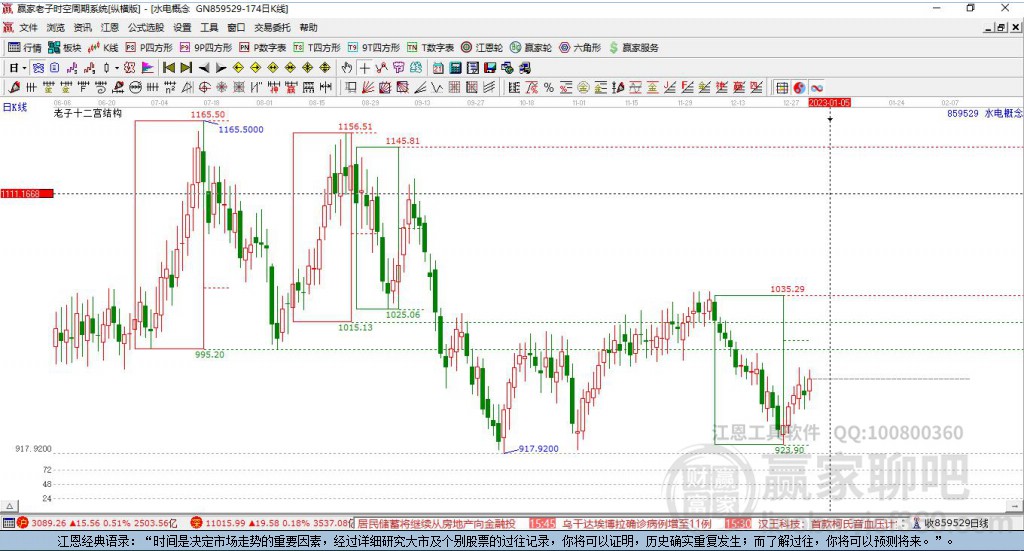Click Shenzhen index 11015.99 status entry
Image resolution: width=1024 pixels, height=551 pixels.
click(x=272, y=523)
